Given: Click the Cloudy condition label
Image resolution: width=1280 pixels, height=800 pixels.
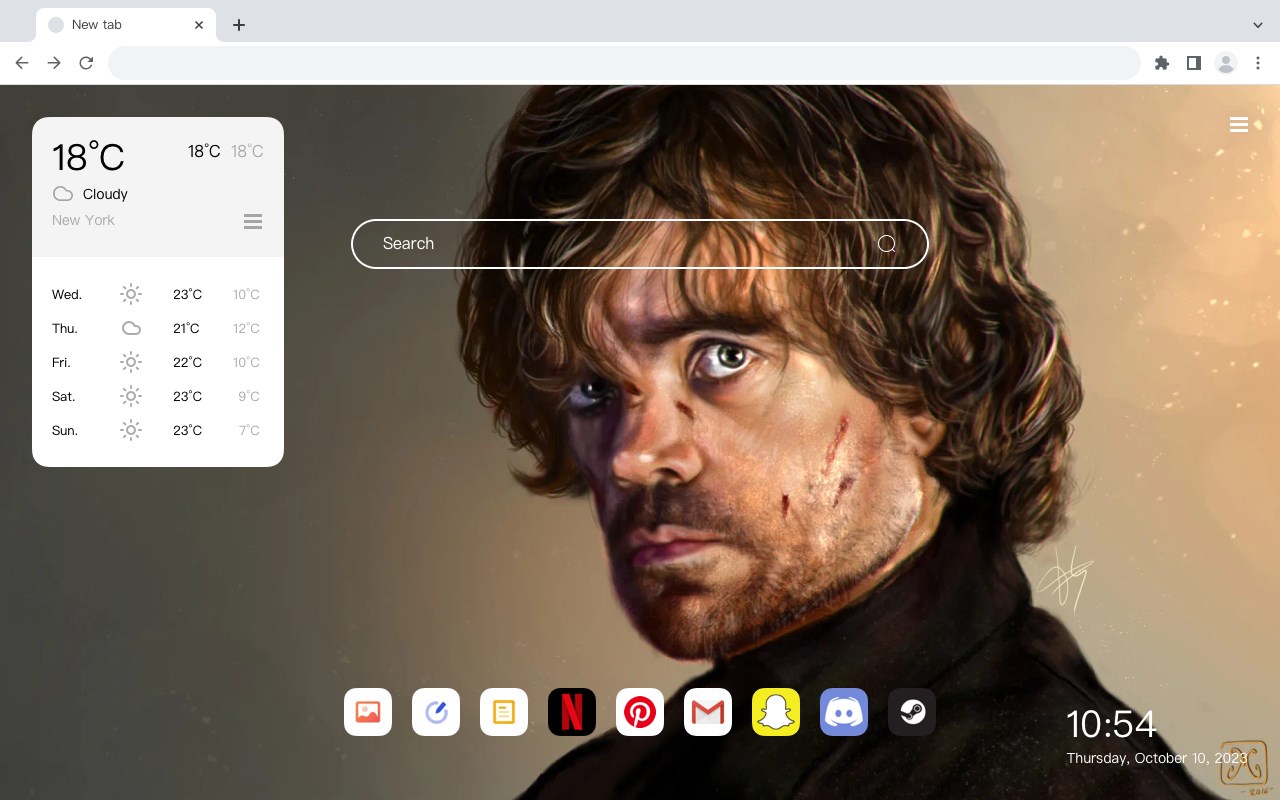Looking at the screenshot, I should click(x=105, y=194).
